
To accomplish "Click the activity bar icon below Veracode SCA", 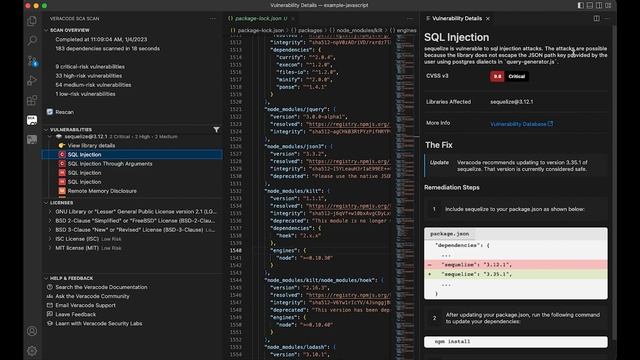I will 32,139.
